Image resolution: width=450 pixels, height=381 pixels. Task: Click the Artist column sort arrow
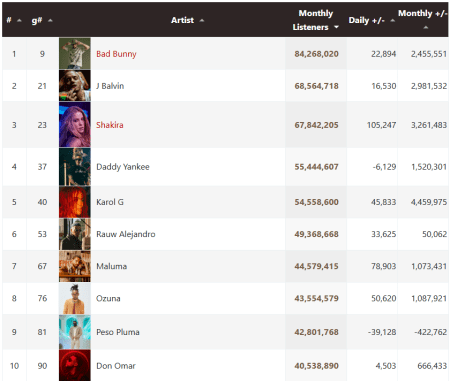click(201, 21)
